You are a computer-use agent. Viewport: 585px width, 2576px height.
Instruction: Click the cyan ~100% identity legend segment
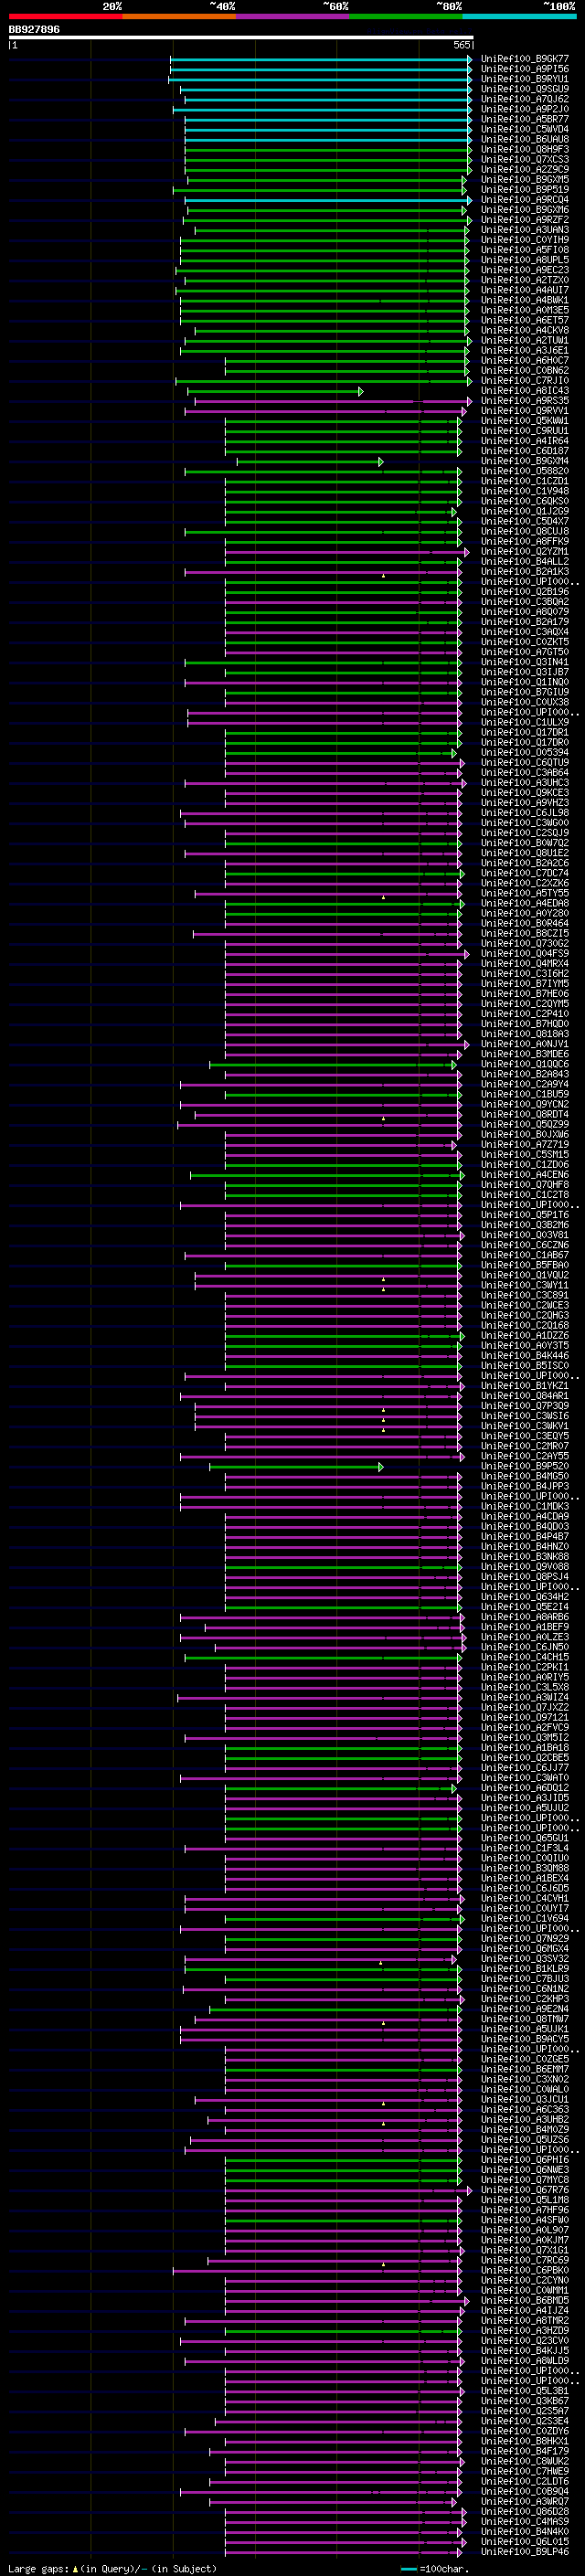(520, 16)
